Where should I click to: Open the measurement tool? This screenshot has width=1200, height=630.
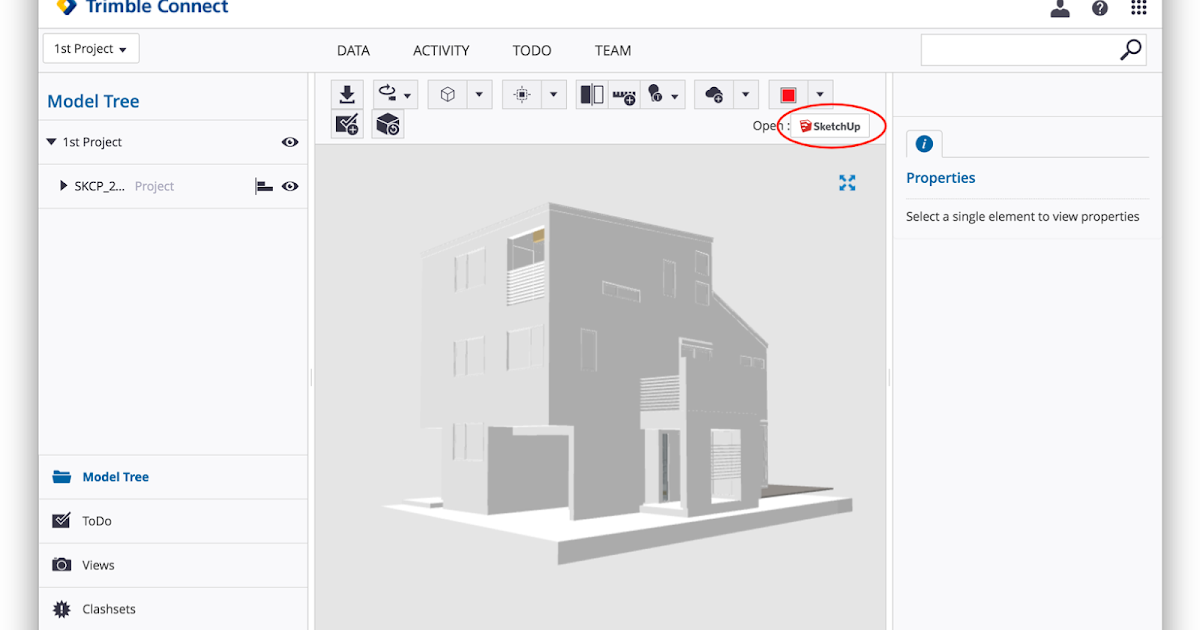(623, 93)
